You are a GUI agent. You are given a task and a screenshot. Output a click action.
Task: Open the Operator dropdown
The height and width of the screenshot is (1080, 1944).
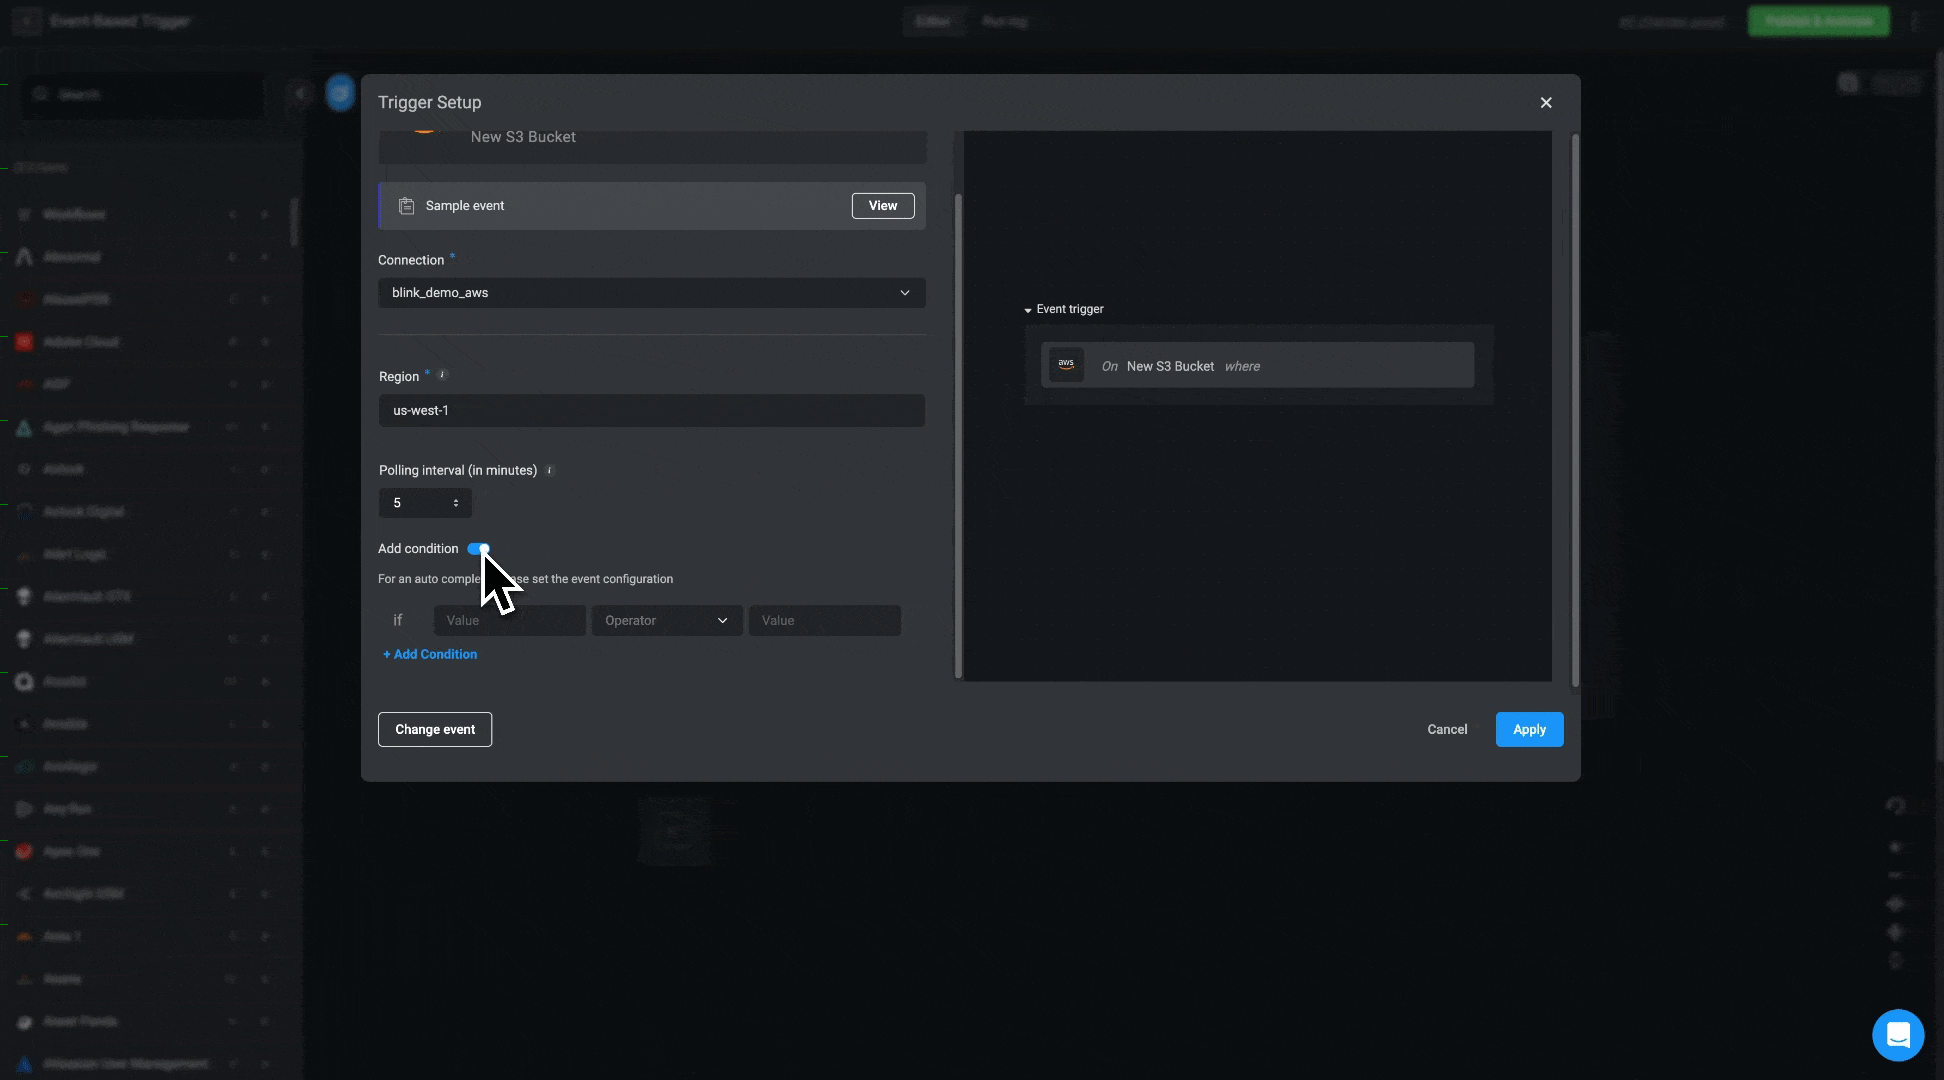[666, 621]
